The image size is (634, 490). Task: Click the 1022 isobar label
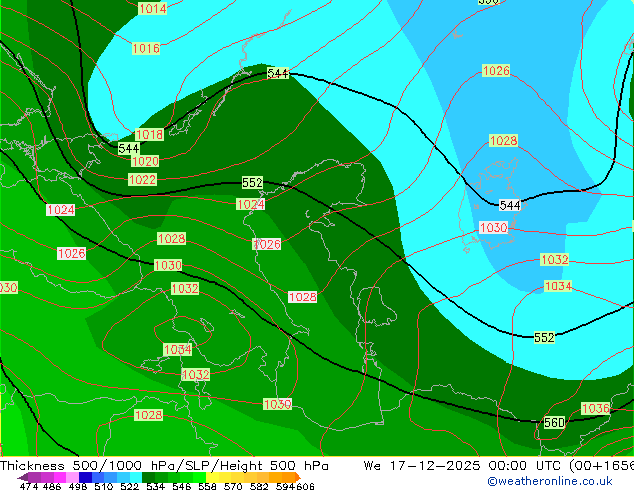pyautogui.click(x=142, y=180)
